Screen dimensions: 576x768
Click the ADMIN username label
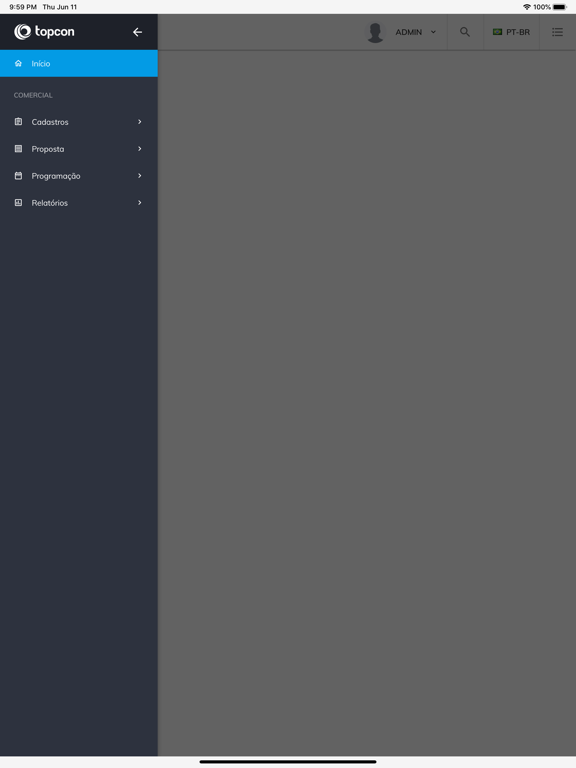(408, 32)
